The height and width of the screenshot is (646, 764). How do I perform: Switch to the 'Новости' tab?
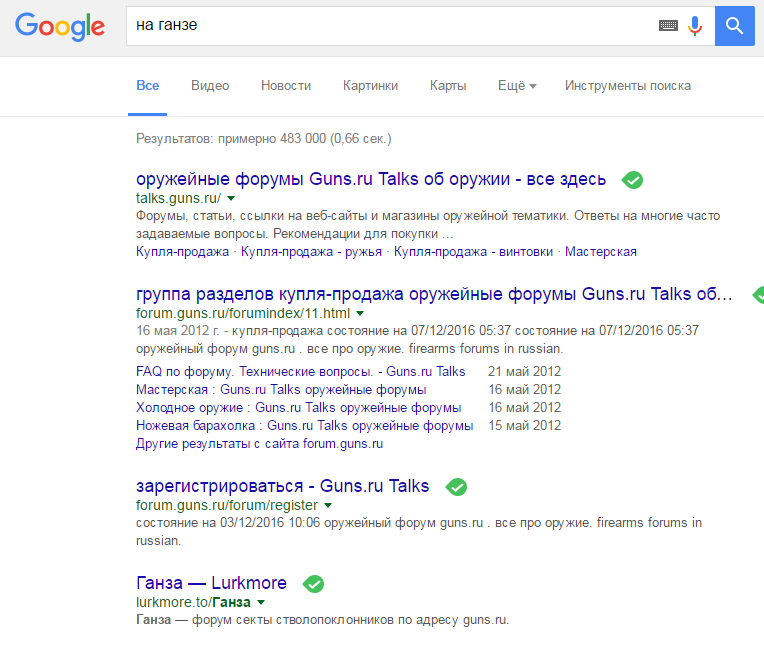pyautogui.click(x=286, y=86)
